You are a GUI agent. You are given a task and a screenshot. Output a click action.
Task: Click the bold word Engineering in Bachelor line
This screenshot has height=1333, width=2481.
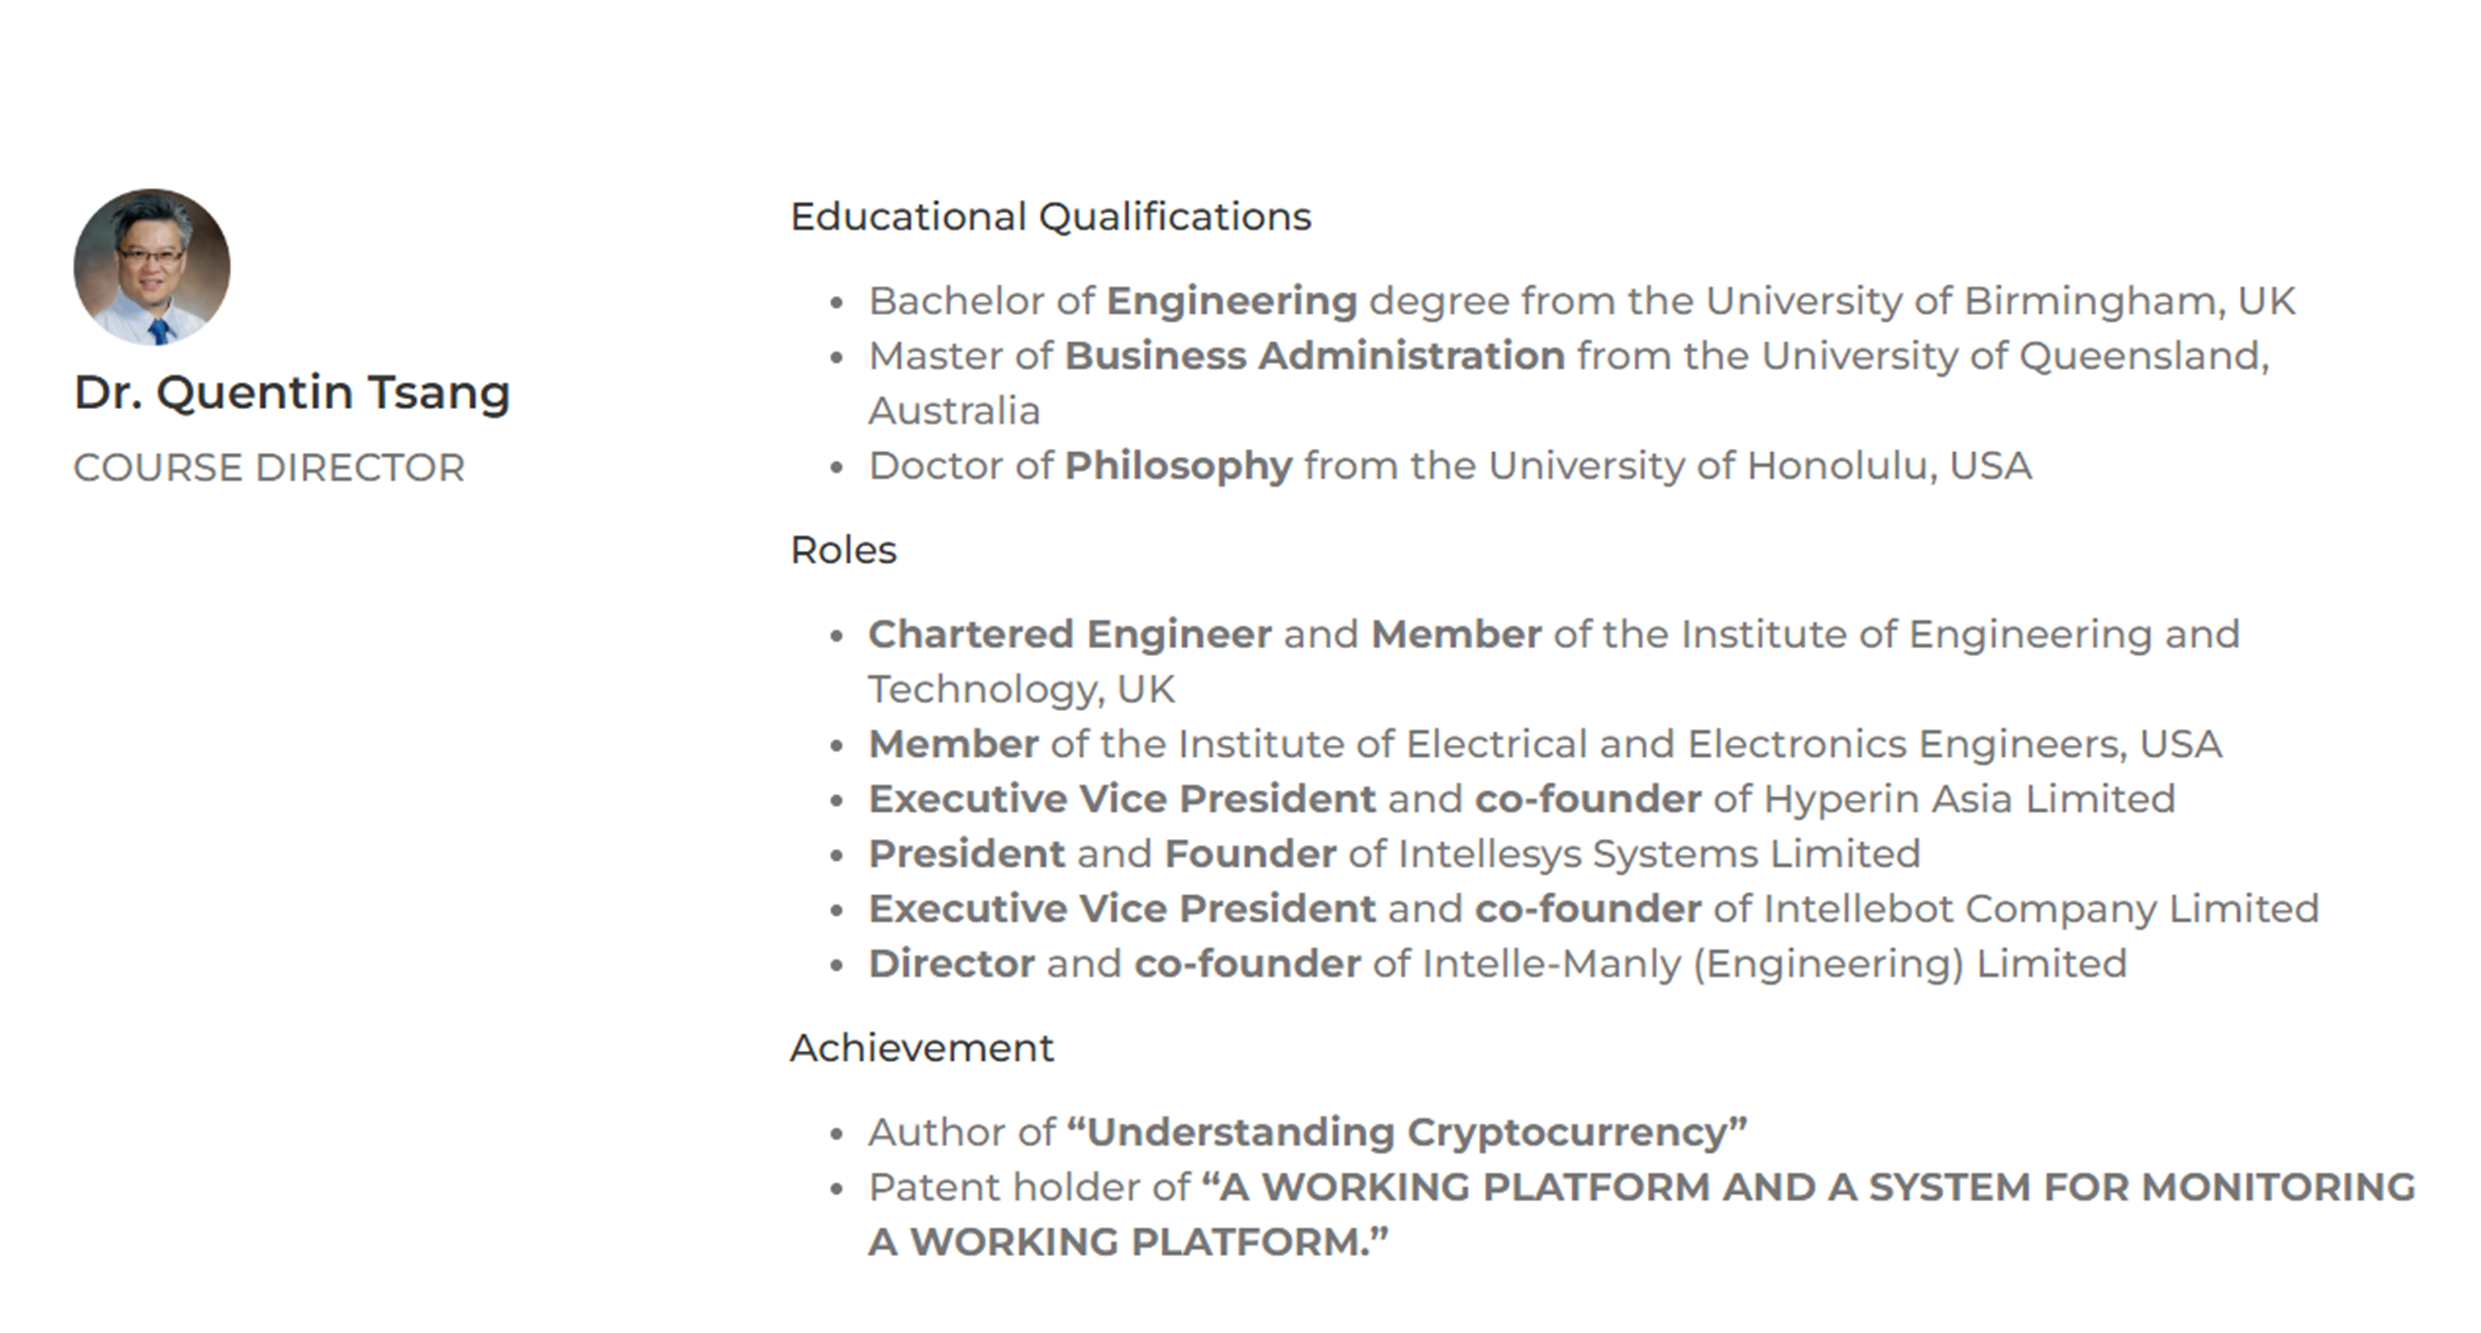[x=1232, y=301]
